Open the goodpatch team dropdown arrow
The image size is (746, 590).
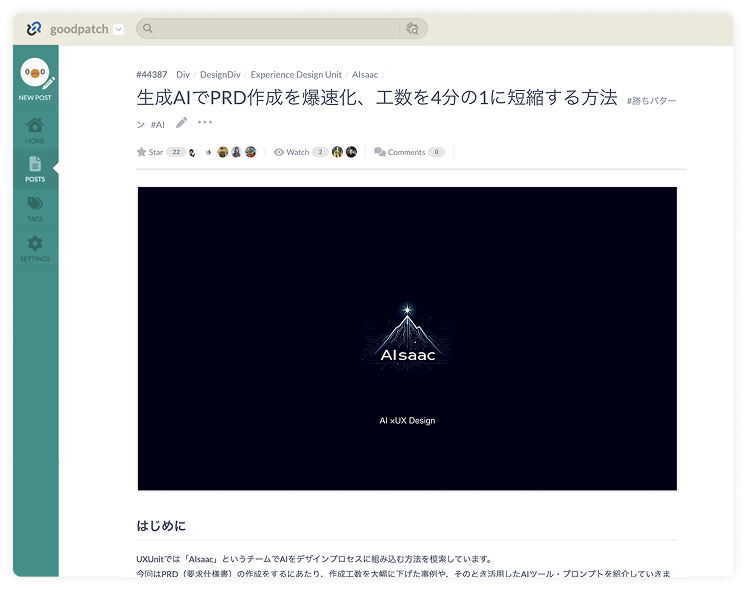[118, 30]
